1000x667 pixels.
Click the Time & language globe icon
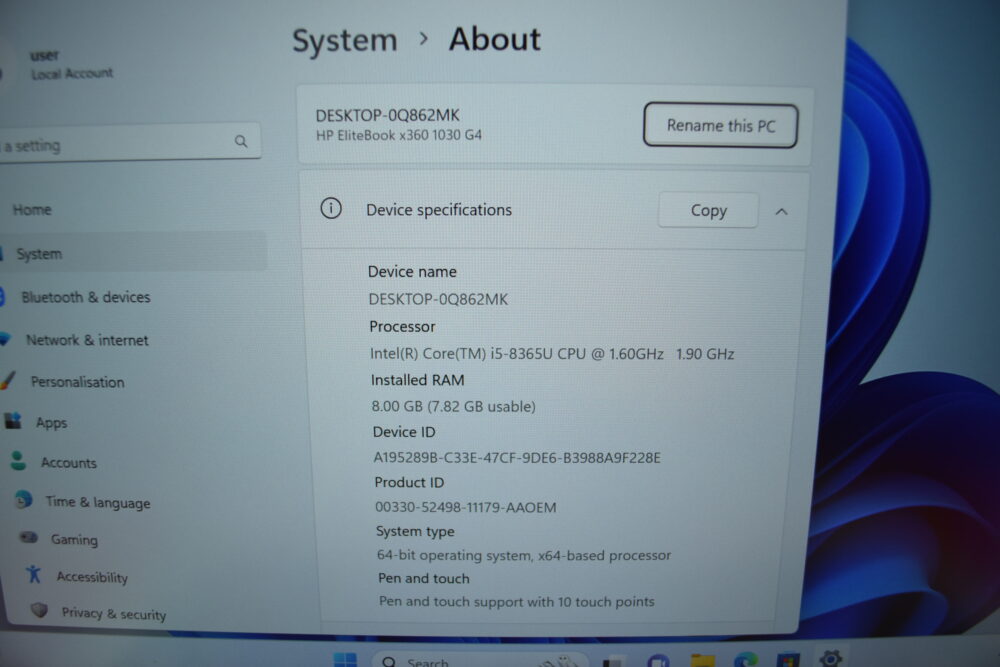click(x=24, y=500)
